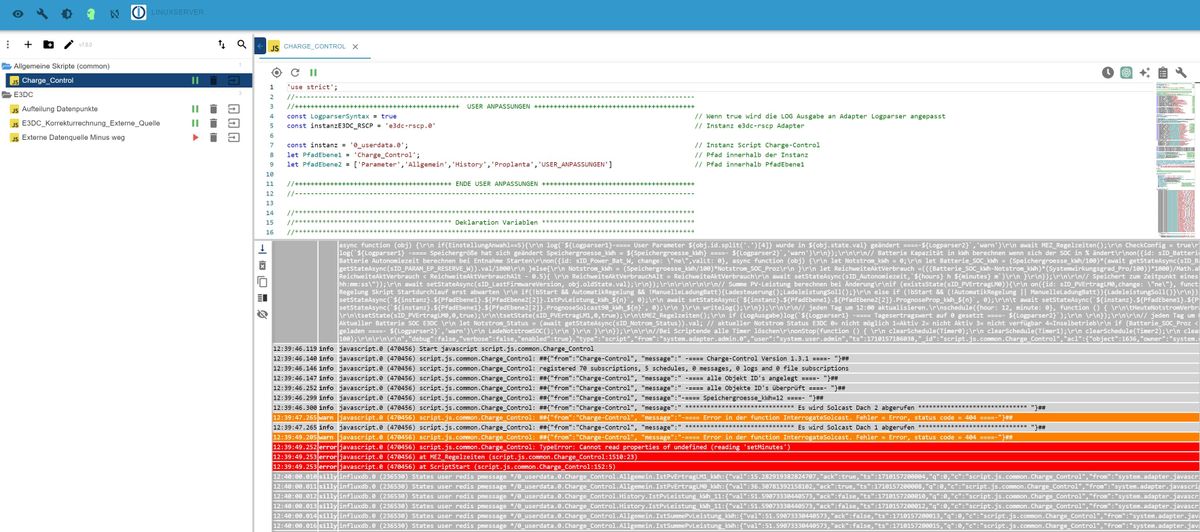Toggle log column layout icon
The height and width of the screenshot is (532, 1200).
point(262,297)
